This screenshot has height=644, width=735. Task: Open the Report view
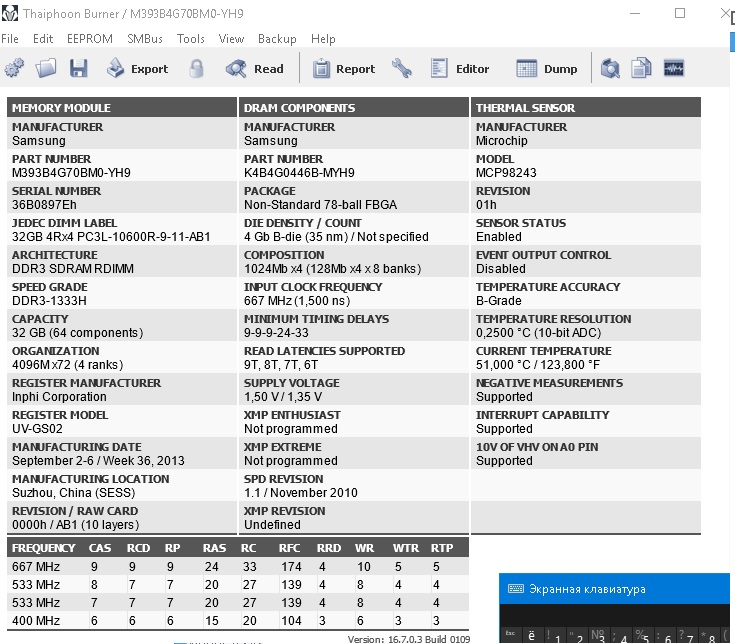(x=344, y=68)
